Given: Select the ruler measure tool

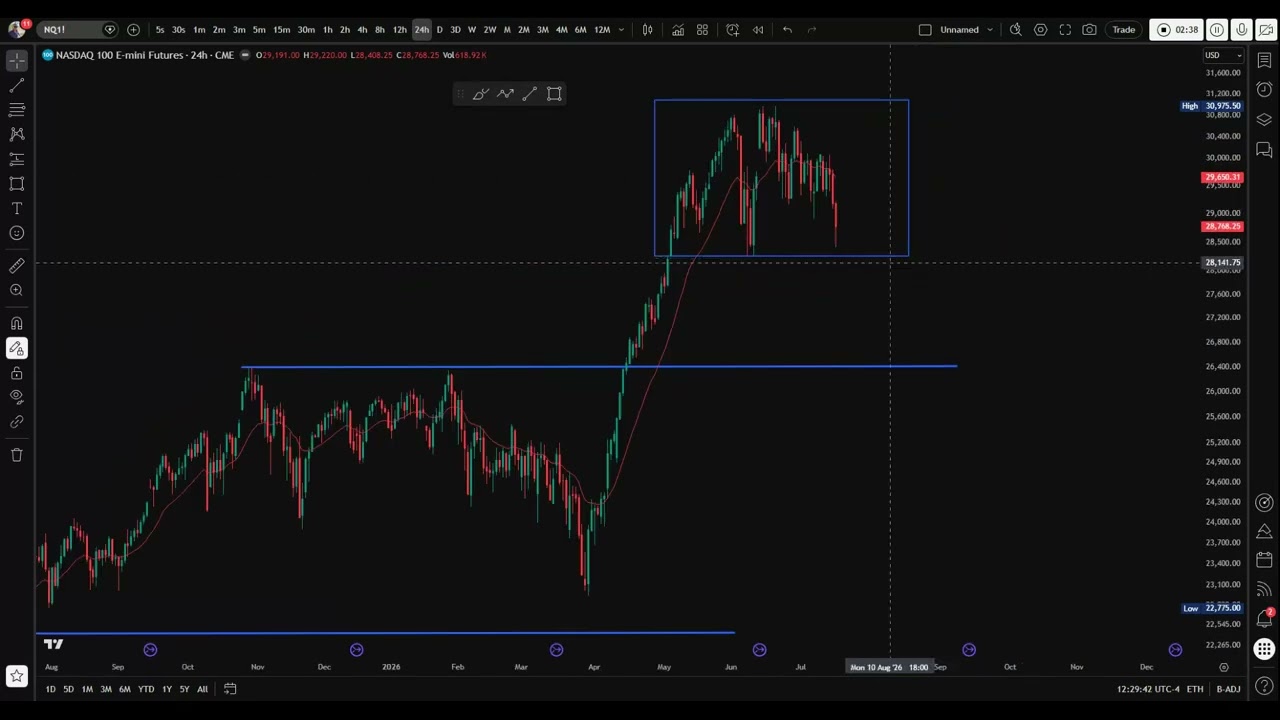Looking at the screenshot, I should 17,266.
